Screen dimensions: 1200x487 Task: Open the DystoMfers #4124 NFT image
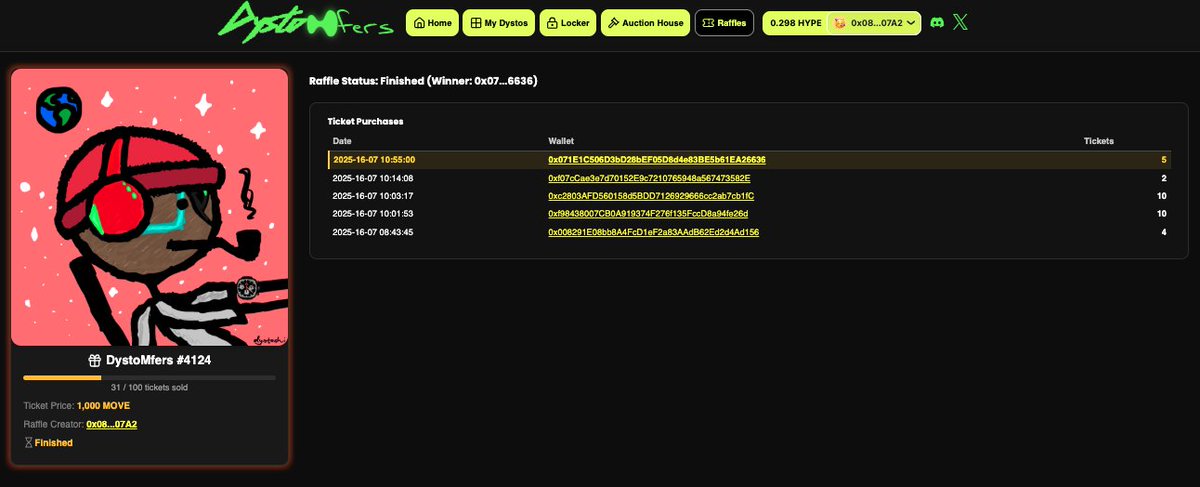150,207
